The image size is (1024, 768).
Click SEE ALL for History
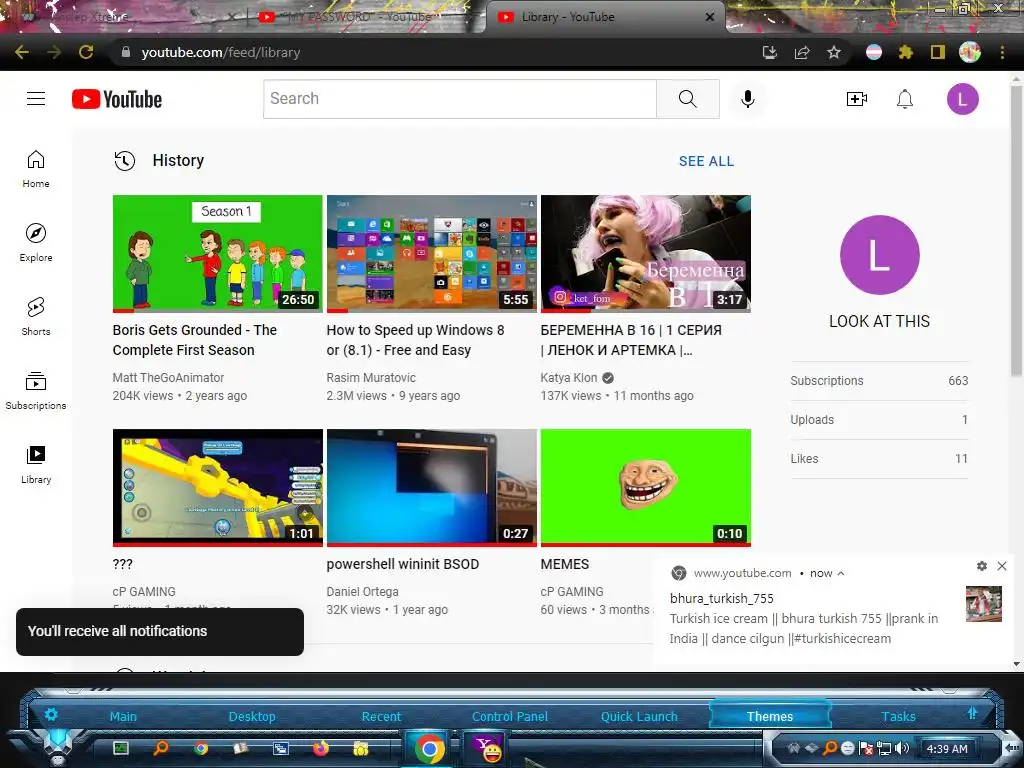click(x=706, y=161)
